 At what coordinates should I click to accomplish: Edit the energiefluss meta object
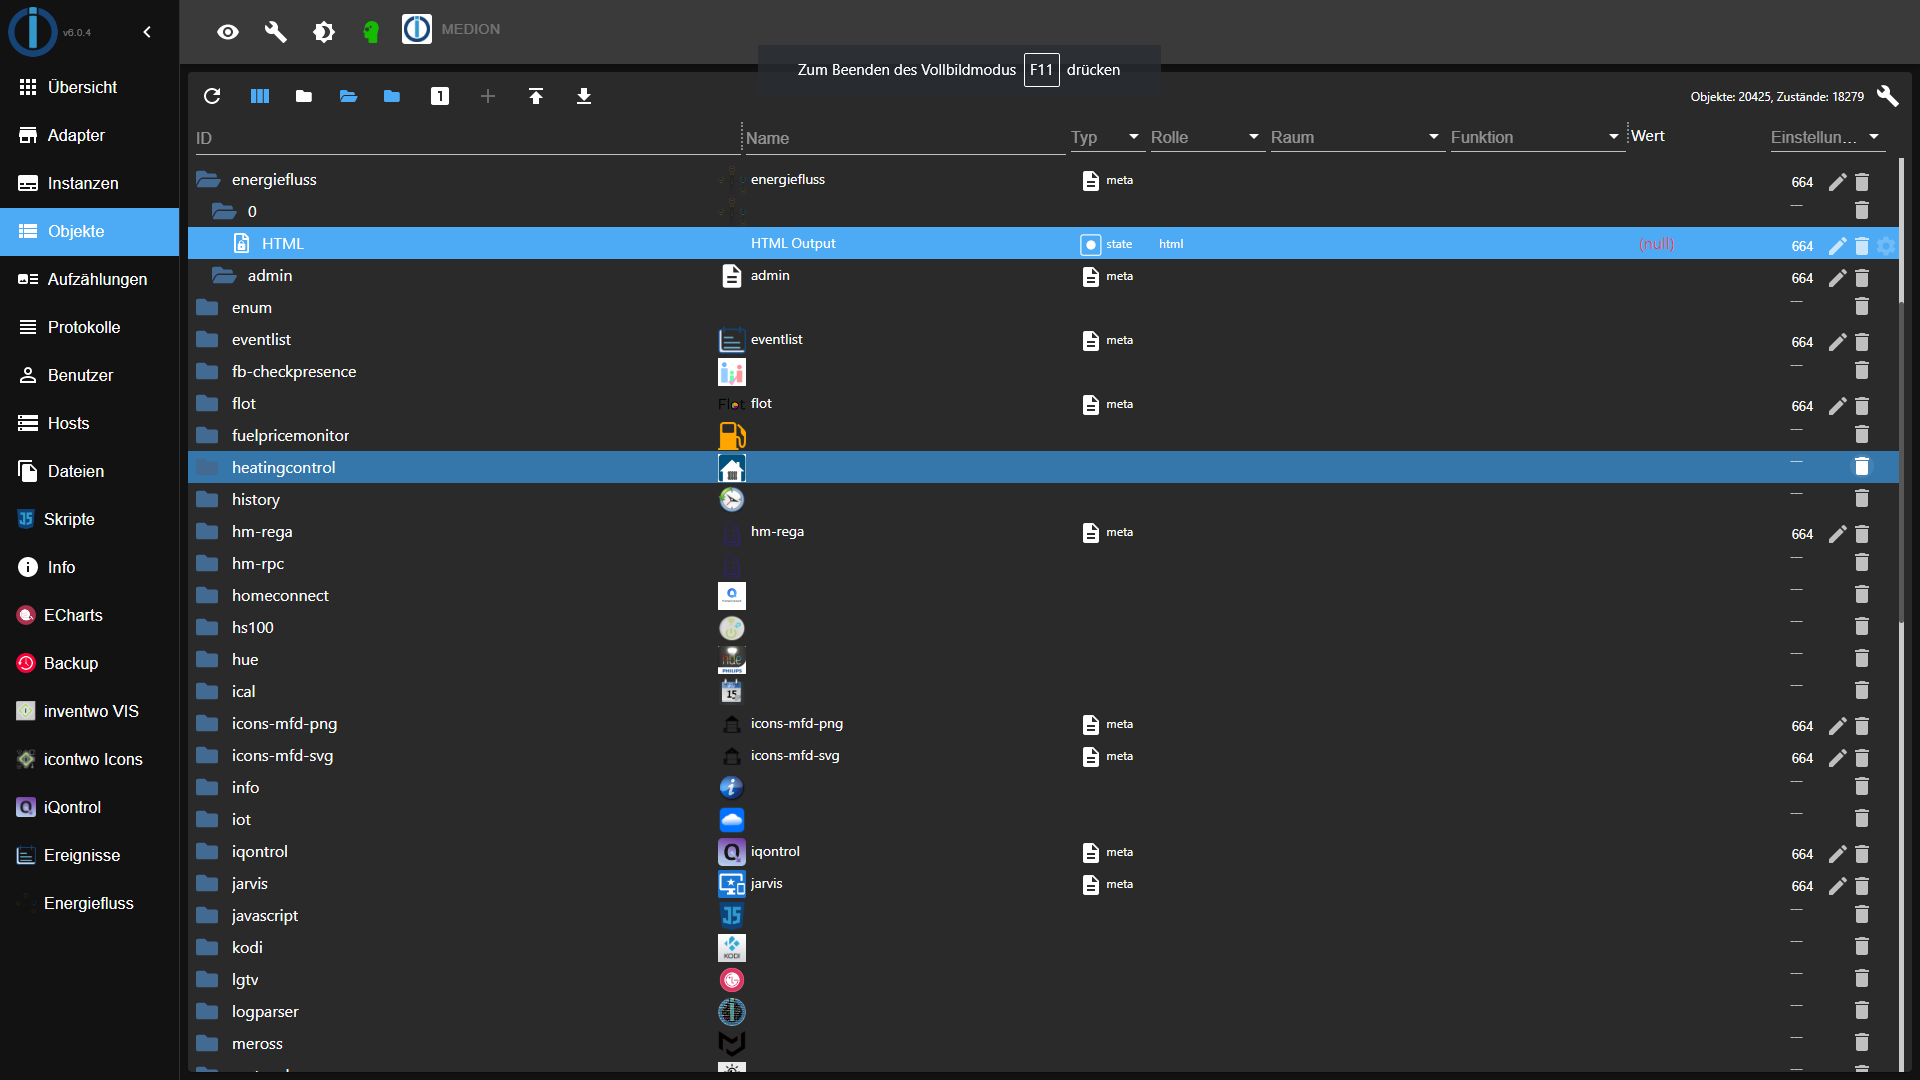tap(1837, 182)
